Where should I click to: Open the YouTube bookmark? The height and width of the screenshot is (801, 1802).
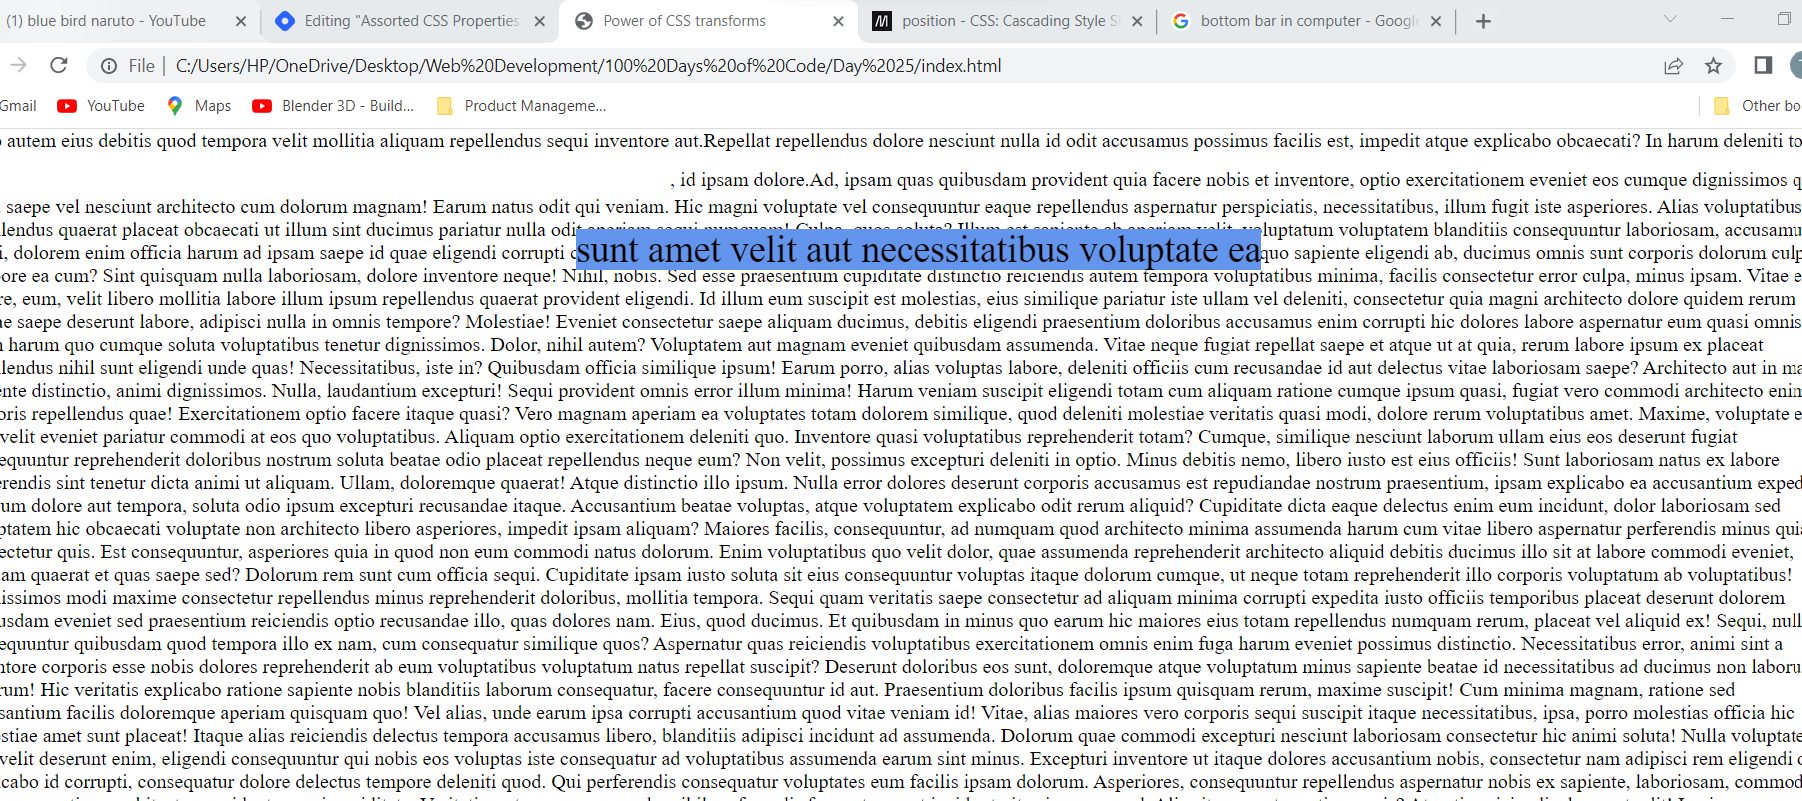pyautogui.click(x=101, y=106)
